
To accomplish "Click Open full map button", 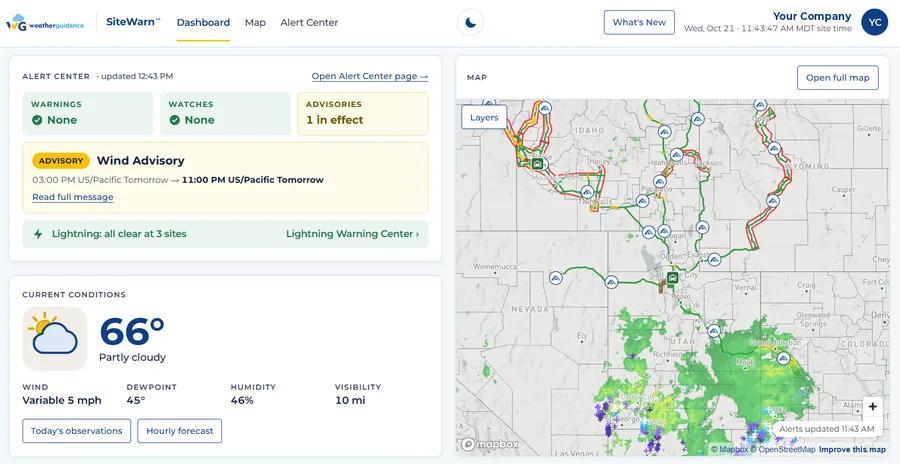I will point(837,78).
